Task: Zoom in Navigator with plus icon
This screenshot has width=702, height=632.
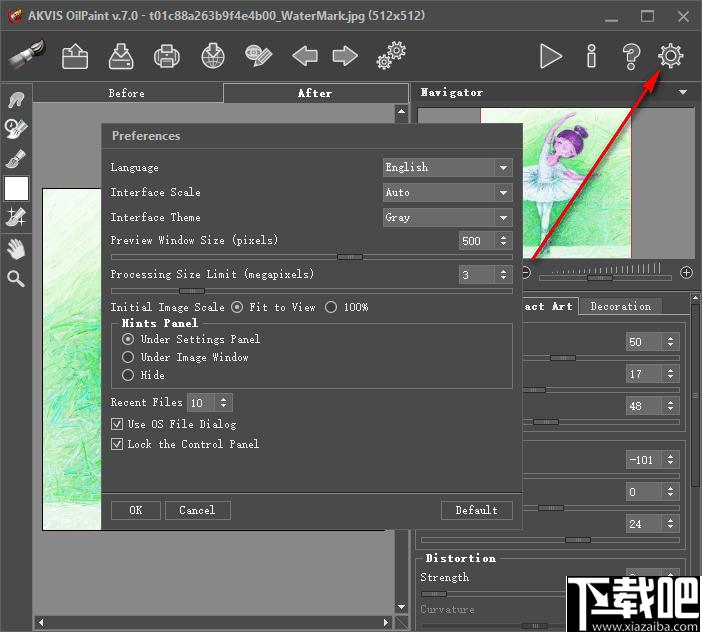Action: point(686,272)
